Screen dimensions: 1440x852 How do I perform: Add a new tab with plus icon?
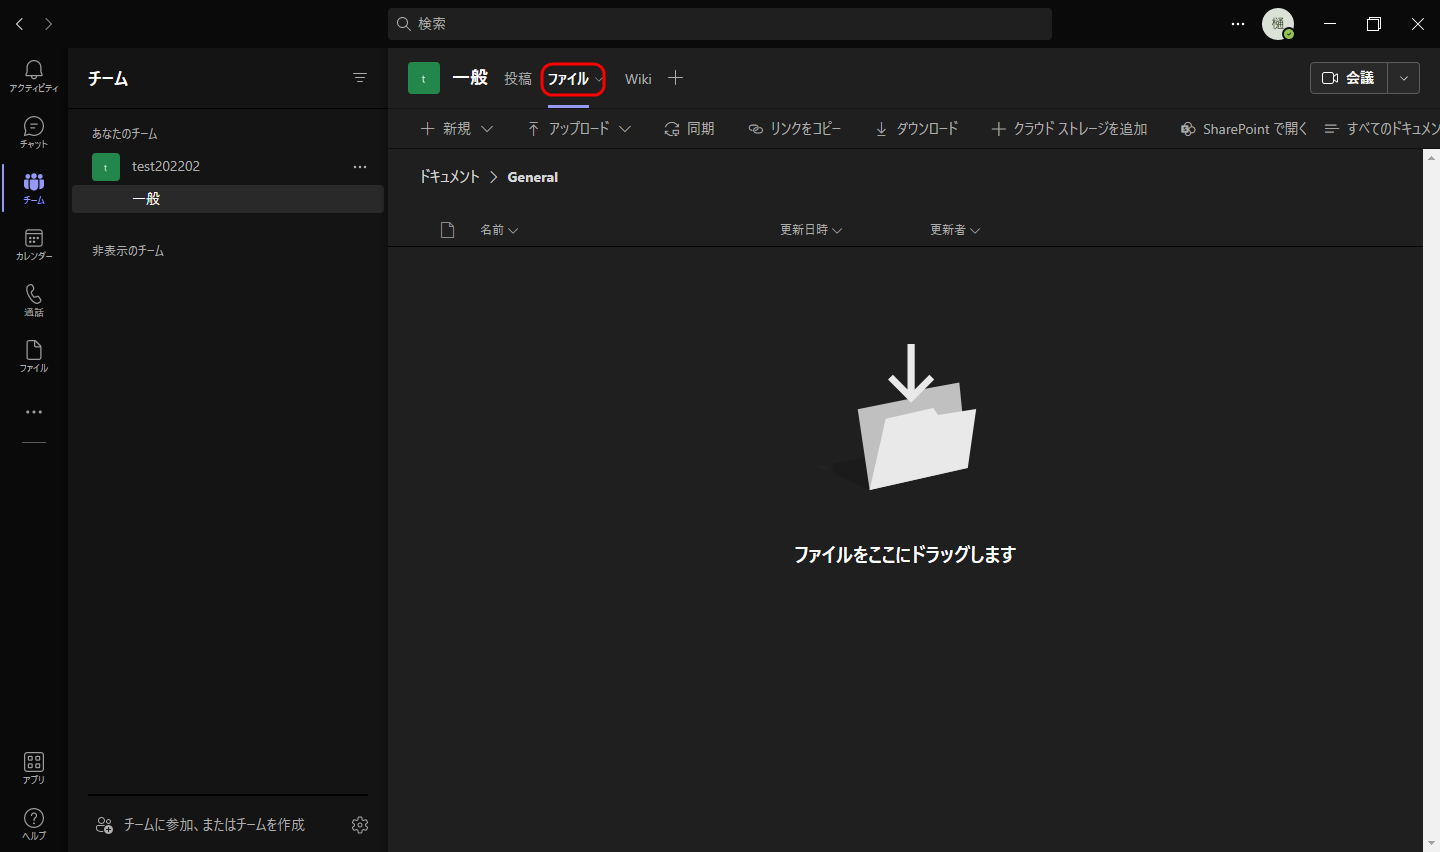[x=676, y=78]
